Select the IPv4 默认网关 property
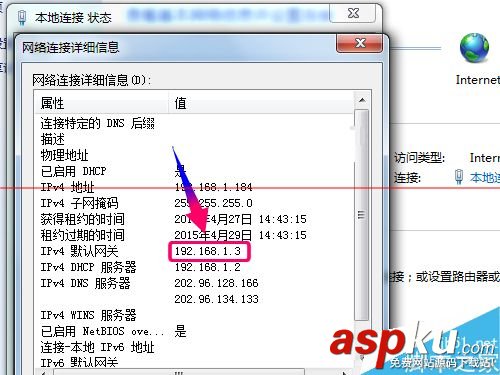The width and height of the screenshot is (500, 375). click(x=79, y=251)
